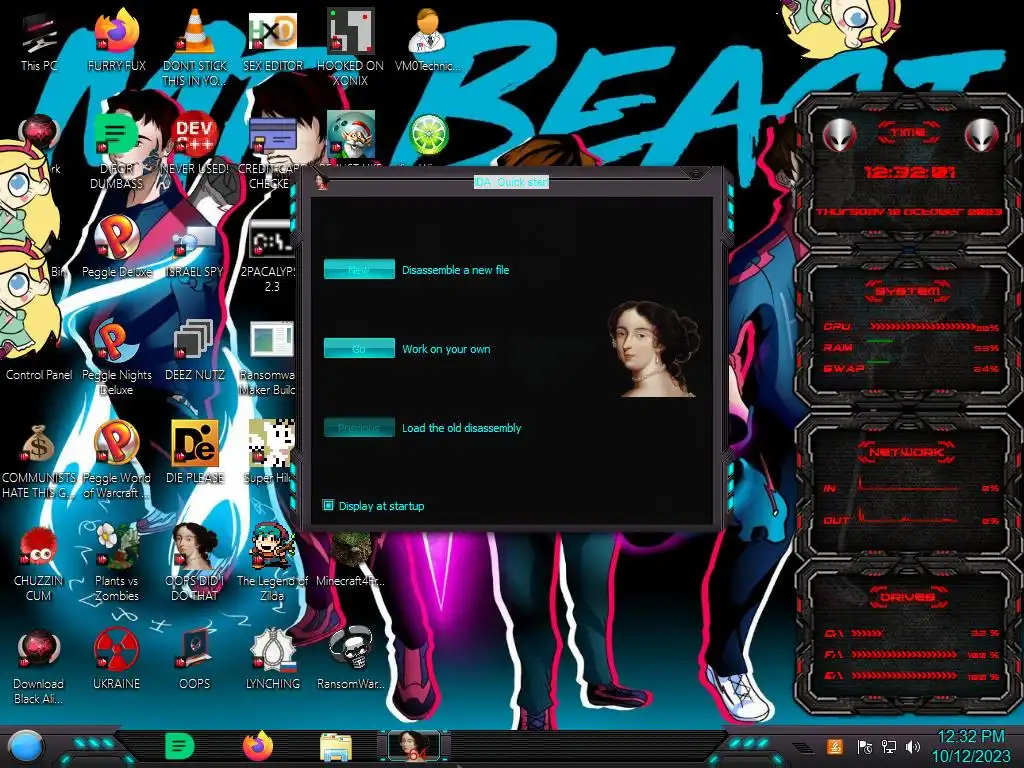The height and width of the screenshot is (768, 1024).
Task: Click the SYSTEM widget header
Action: [908, 291]
